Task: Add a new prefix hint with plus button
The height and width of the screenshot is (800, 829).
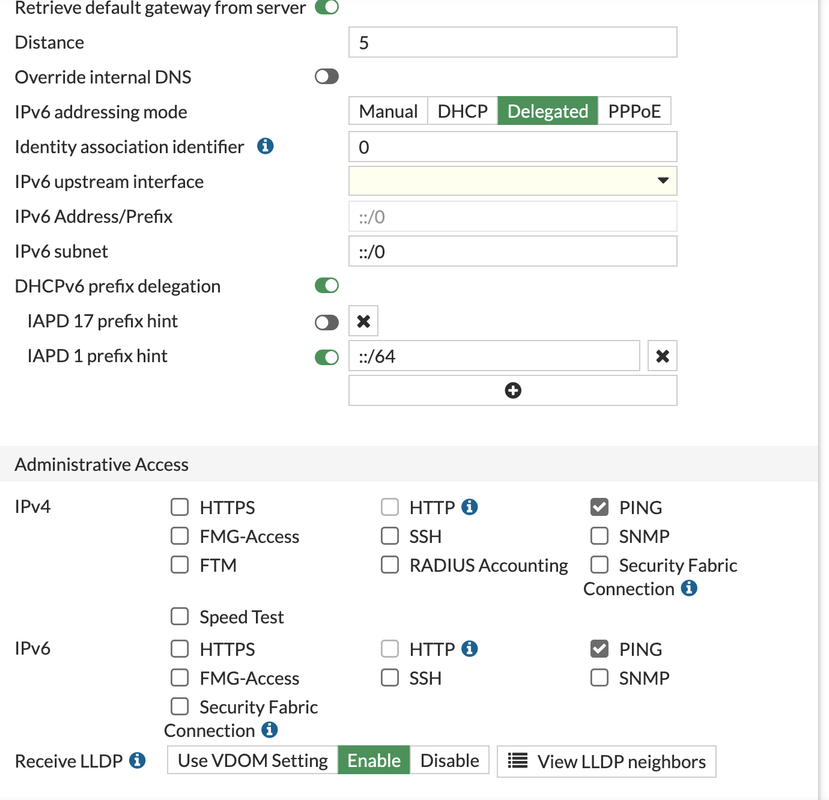Action: pos(512,390)
